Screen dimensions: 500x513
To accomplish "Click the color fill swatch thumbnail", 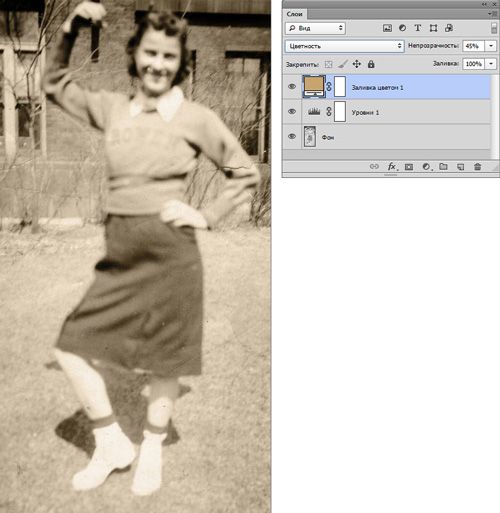I will click(314, 87).
